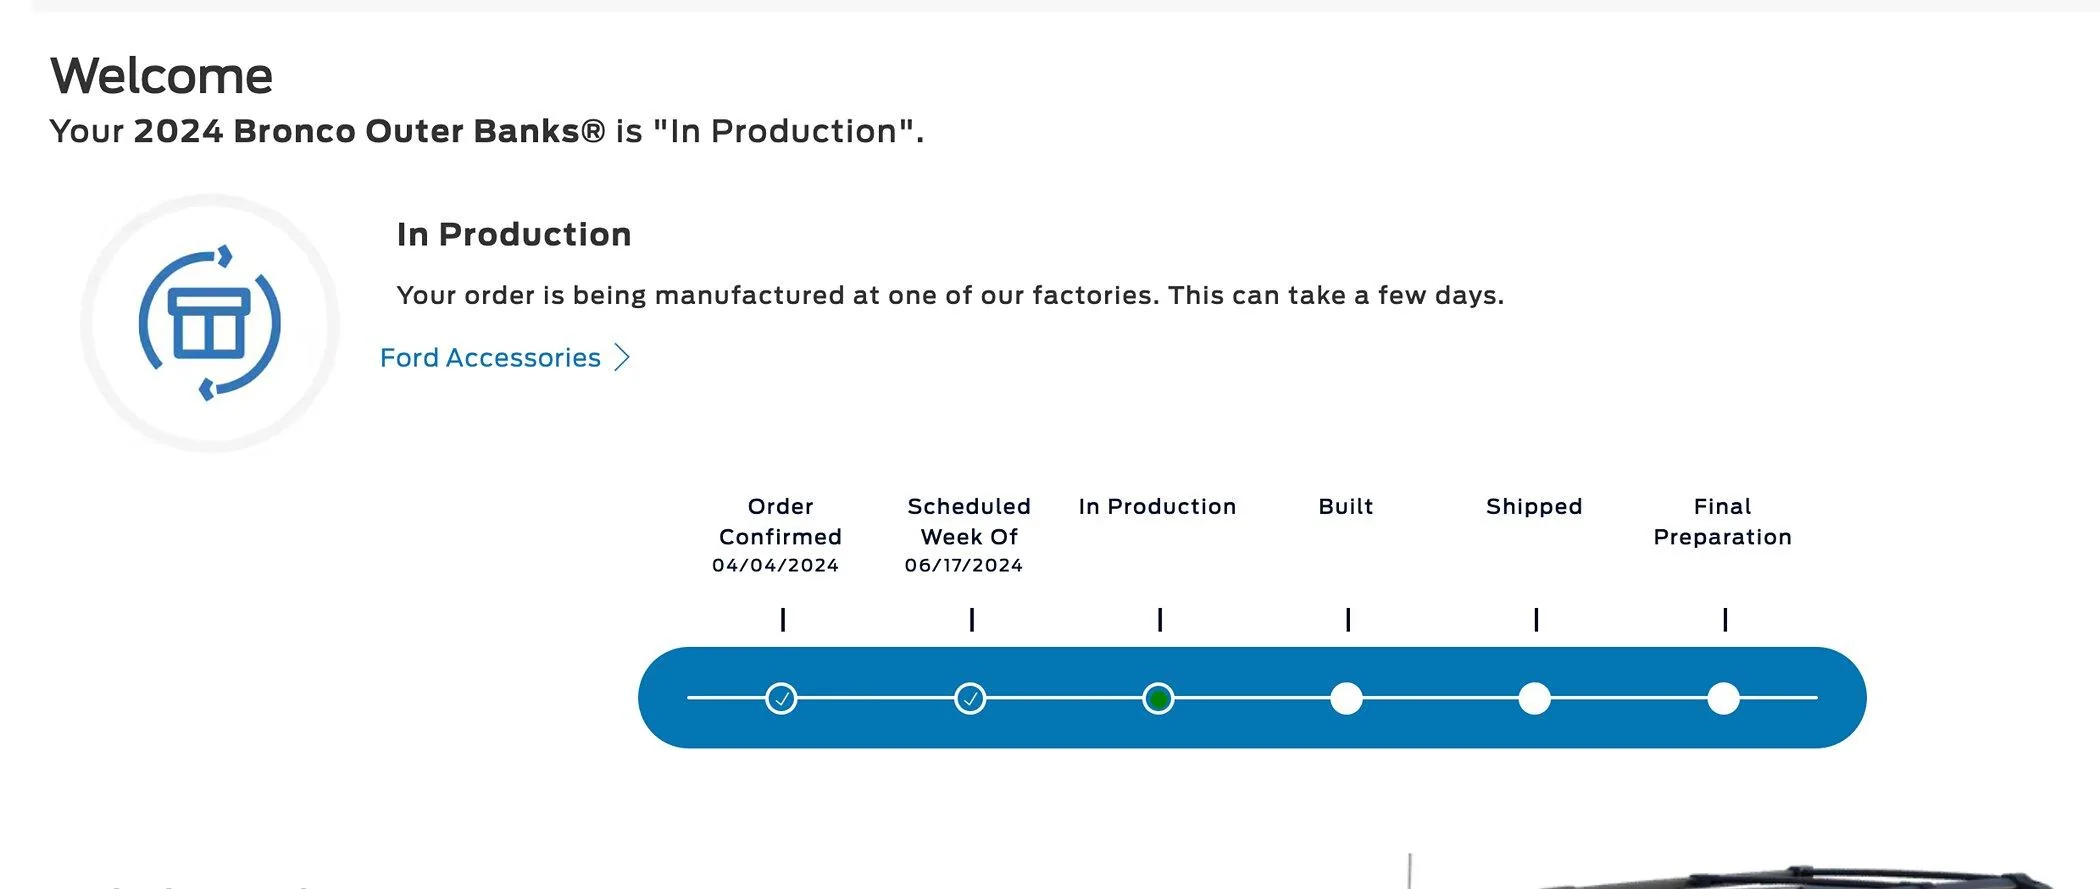Click the Order Confirmed label

coord(780,521)
